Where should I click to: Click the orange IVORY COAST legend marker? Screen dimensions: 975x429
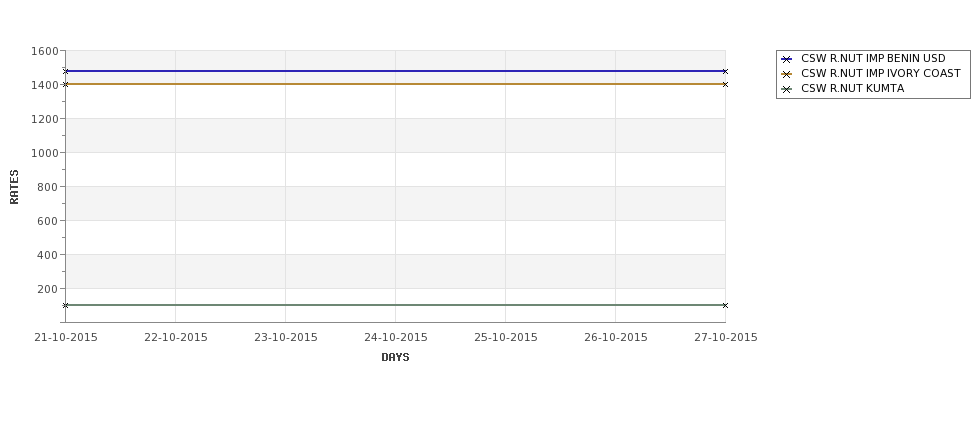pyautogui.click(x=786, y=74)
